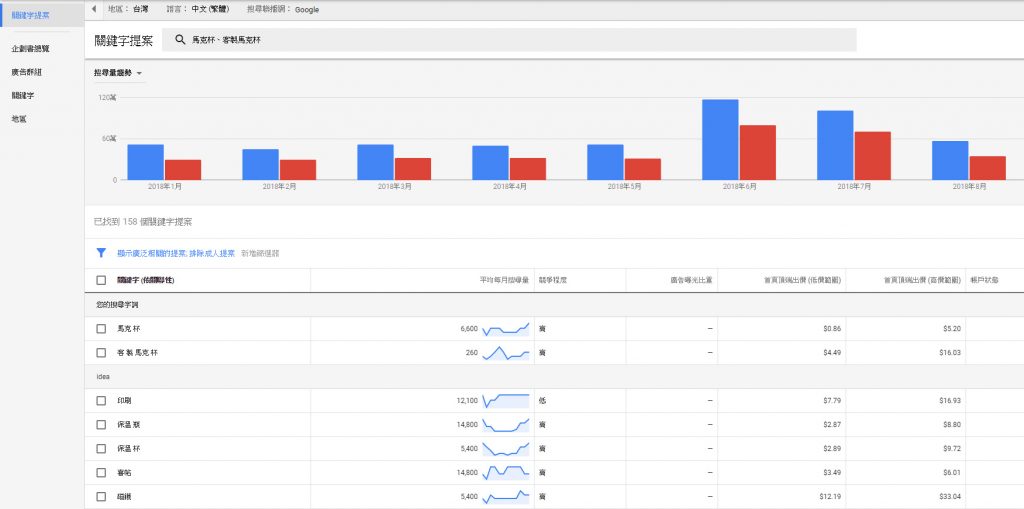Click the 帳戶狀態 column header

(985, 280)
